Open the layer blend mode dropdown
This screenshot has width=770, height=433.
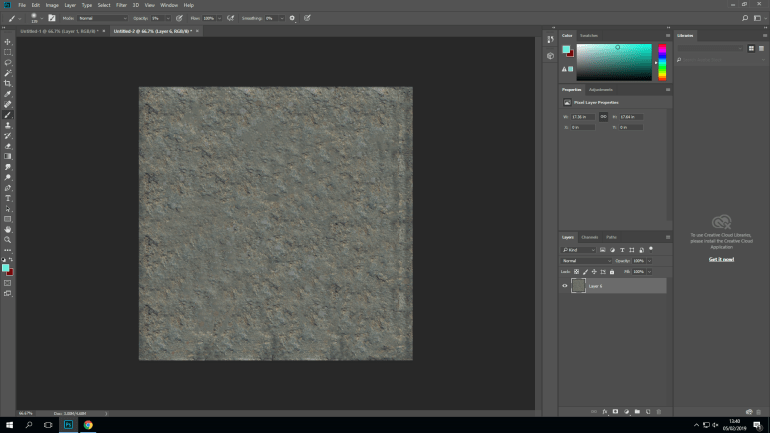[x=586, y=261]
